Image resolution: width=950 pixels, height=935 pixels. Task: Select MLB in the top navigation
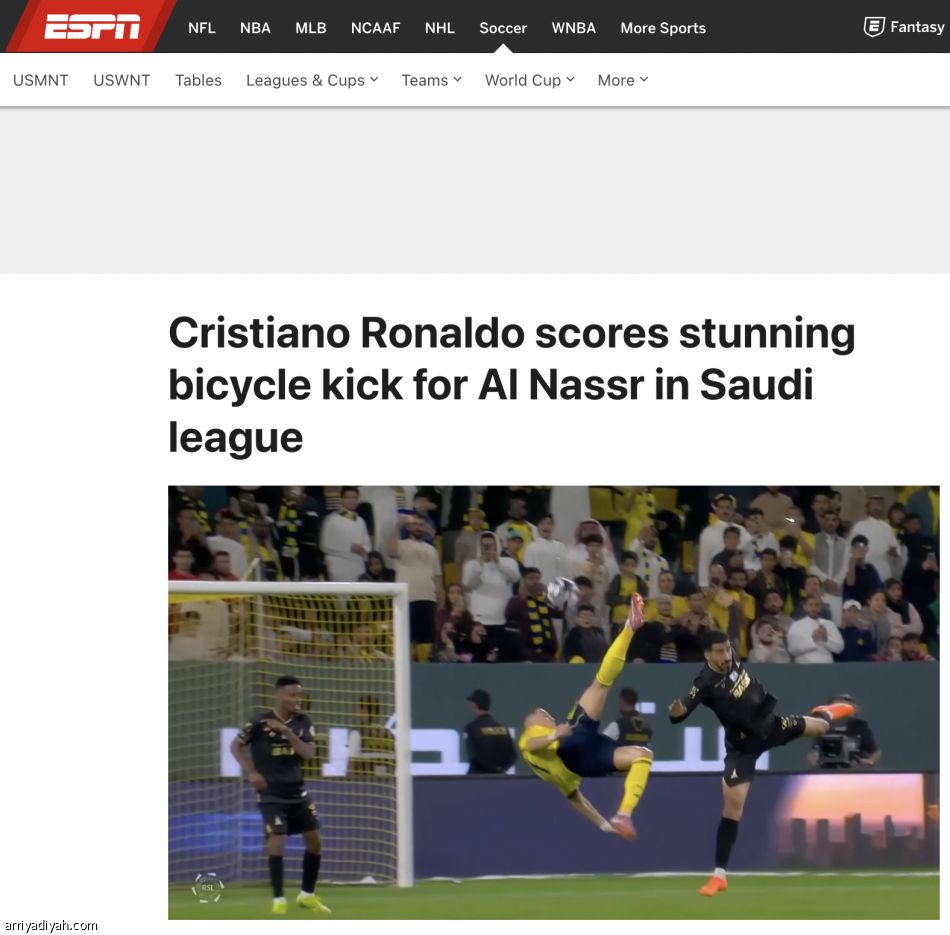click(x=311, y=28)
